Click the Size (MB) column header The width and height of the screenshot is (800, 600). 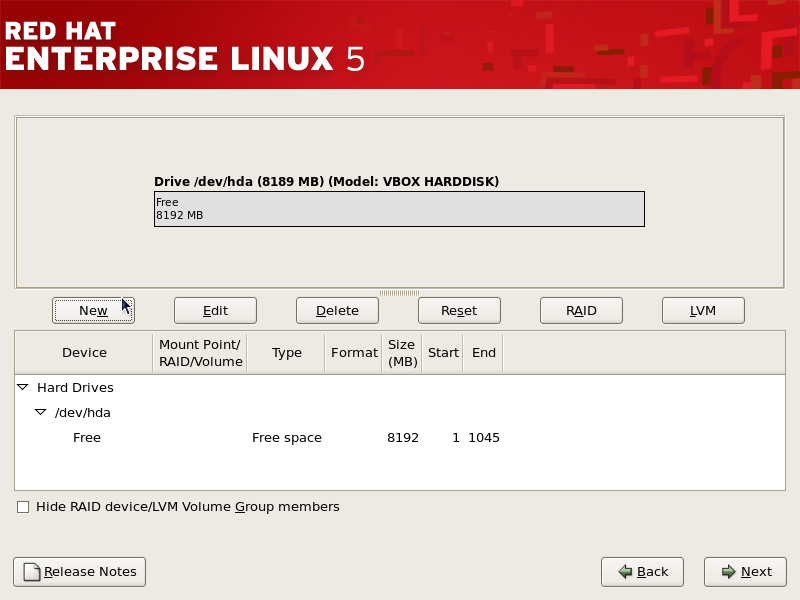pyautogui.click(x=403, y=353)
